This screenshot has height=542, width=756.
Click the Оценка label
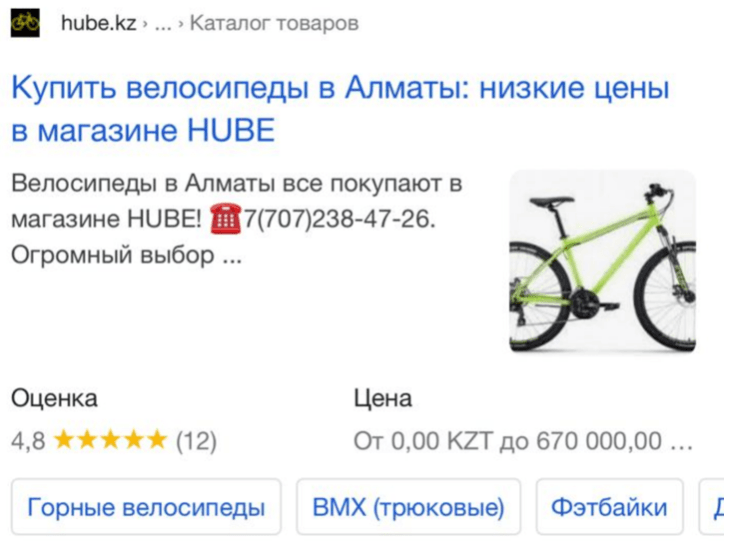54,399
